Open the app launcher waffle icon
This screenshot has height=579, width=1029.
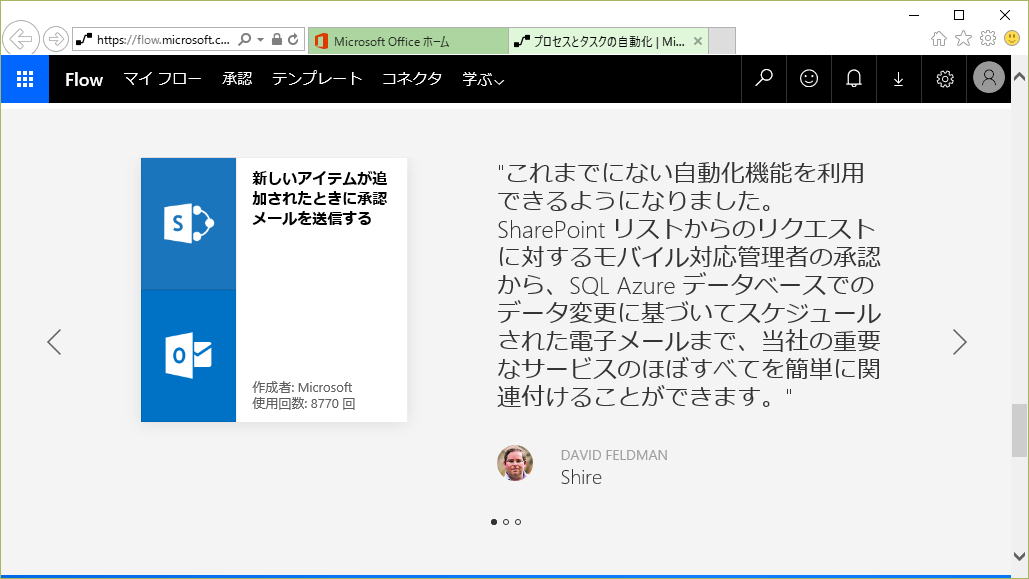(x=25, y=79)
